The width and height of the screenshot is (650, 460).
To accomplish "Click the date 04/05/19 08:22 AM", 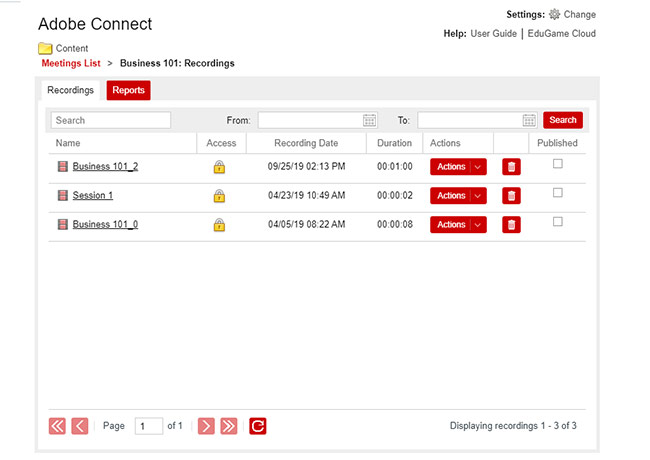I will (306, 225).
